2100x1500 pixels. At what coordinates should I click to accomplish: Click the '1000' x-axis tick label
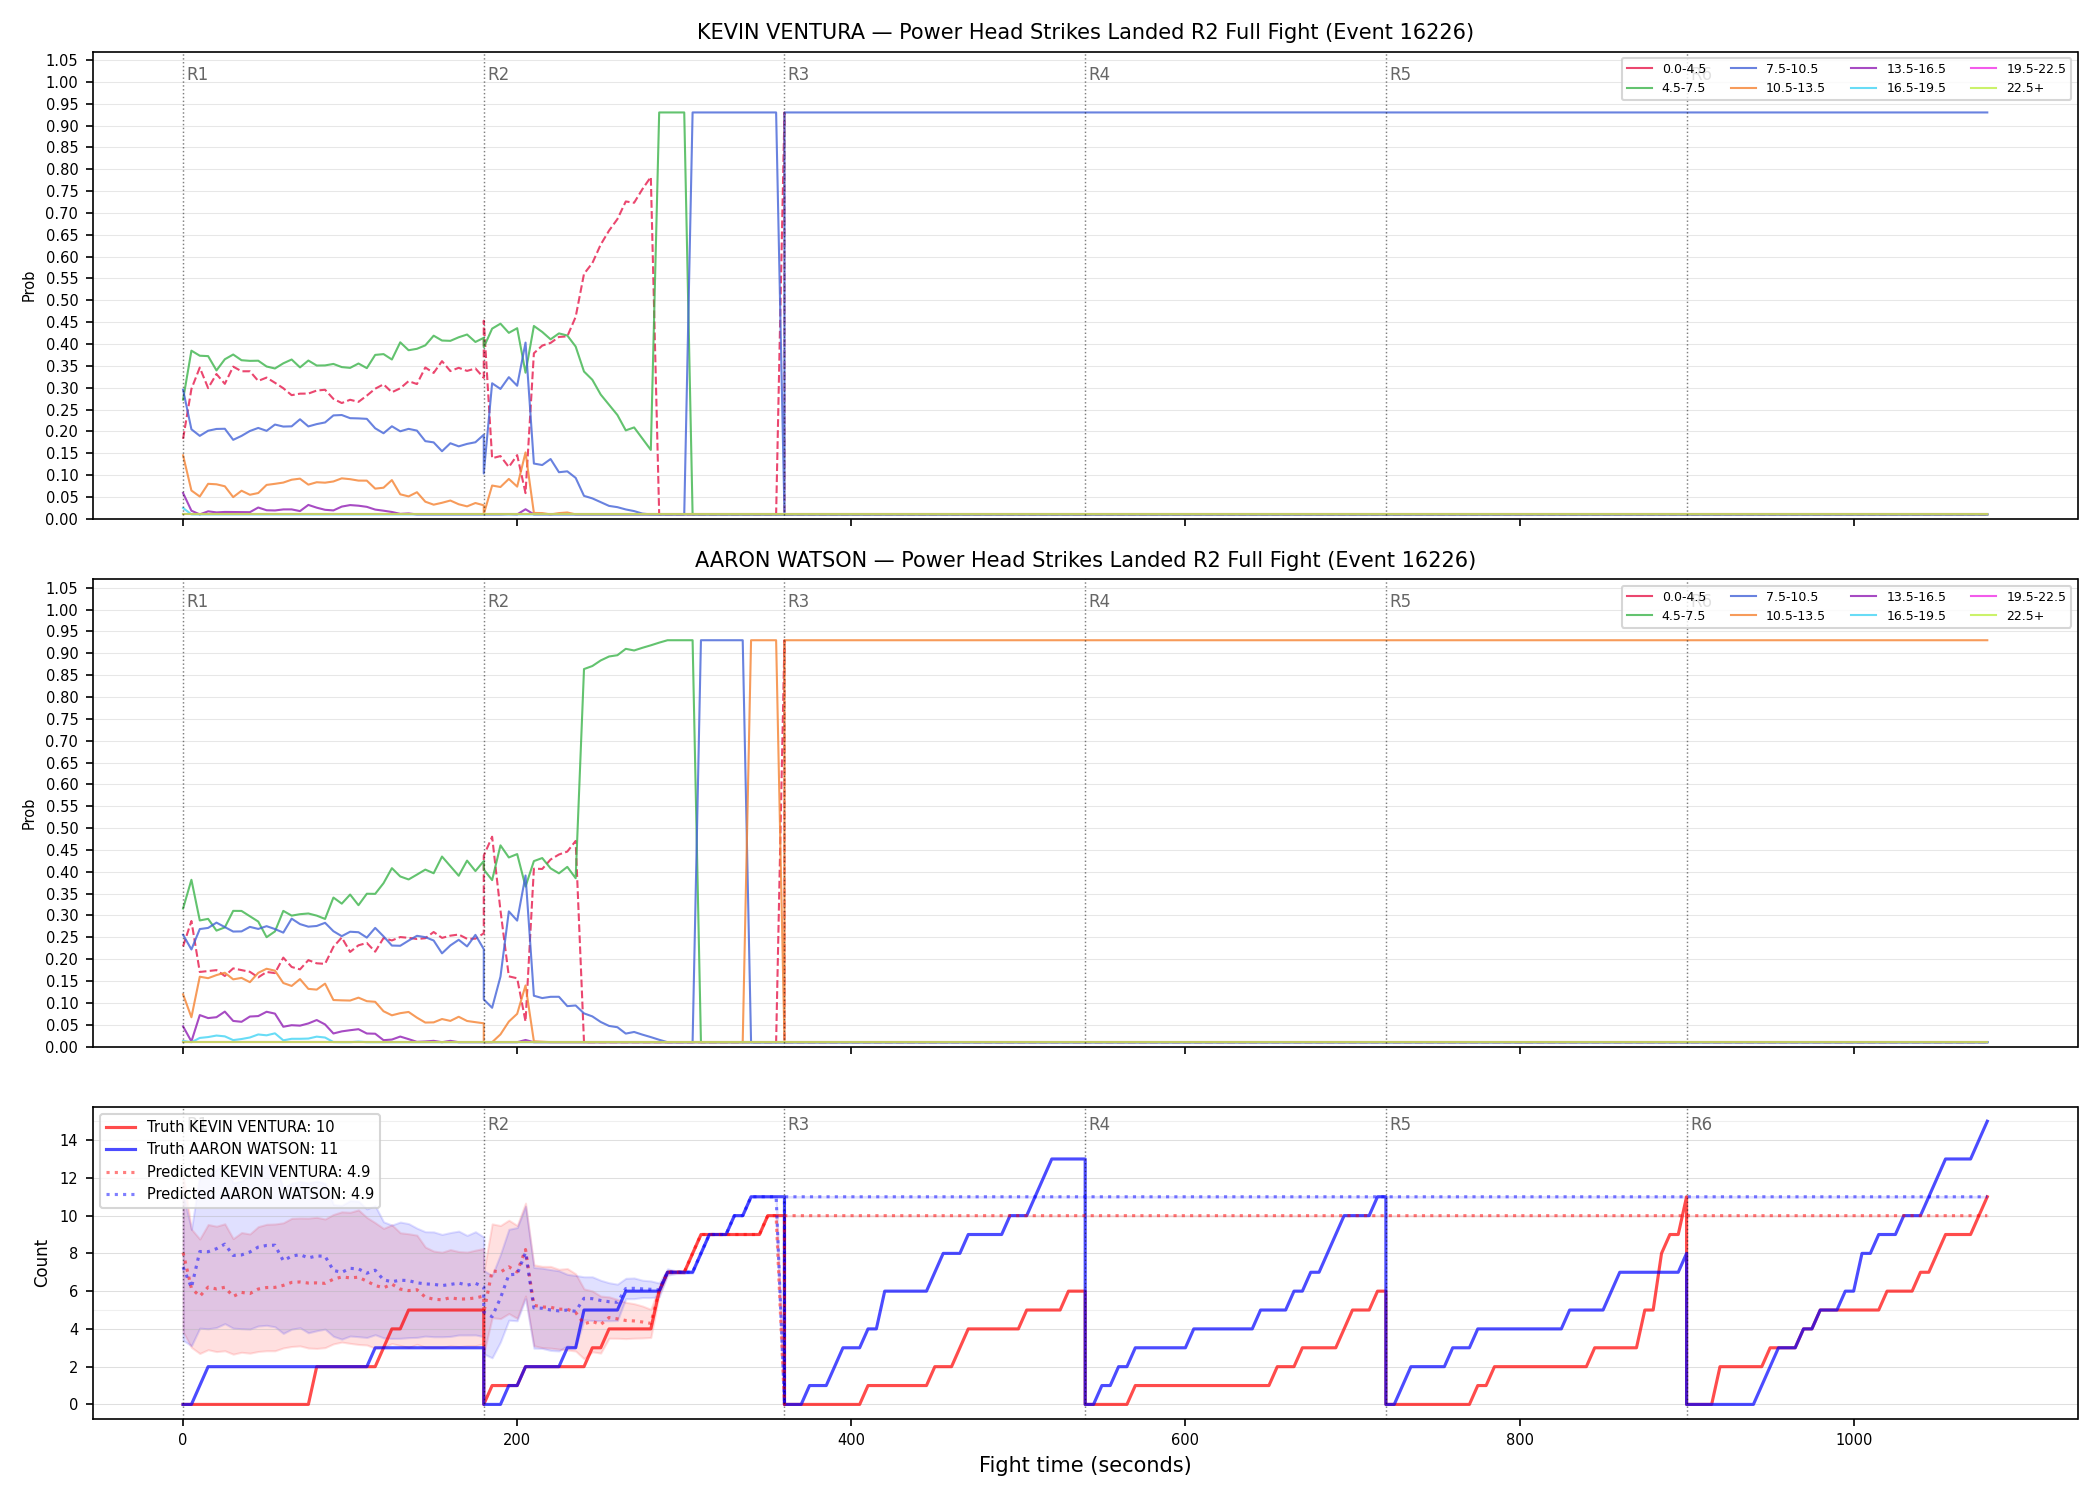click(x=1854, y=1440)
